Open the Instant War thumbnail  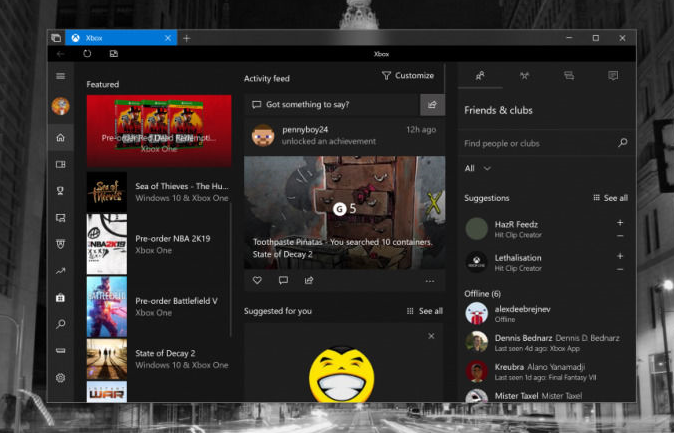click(107, 391)
